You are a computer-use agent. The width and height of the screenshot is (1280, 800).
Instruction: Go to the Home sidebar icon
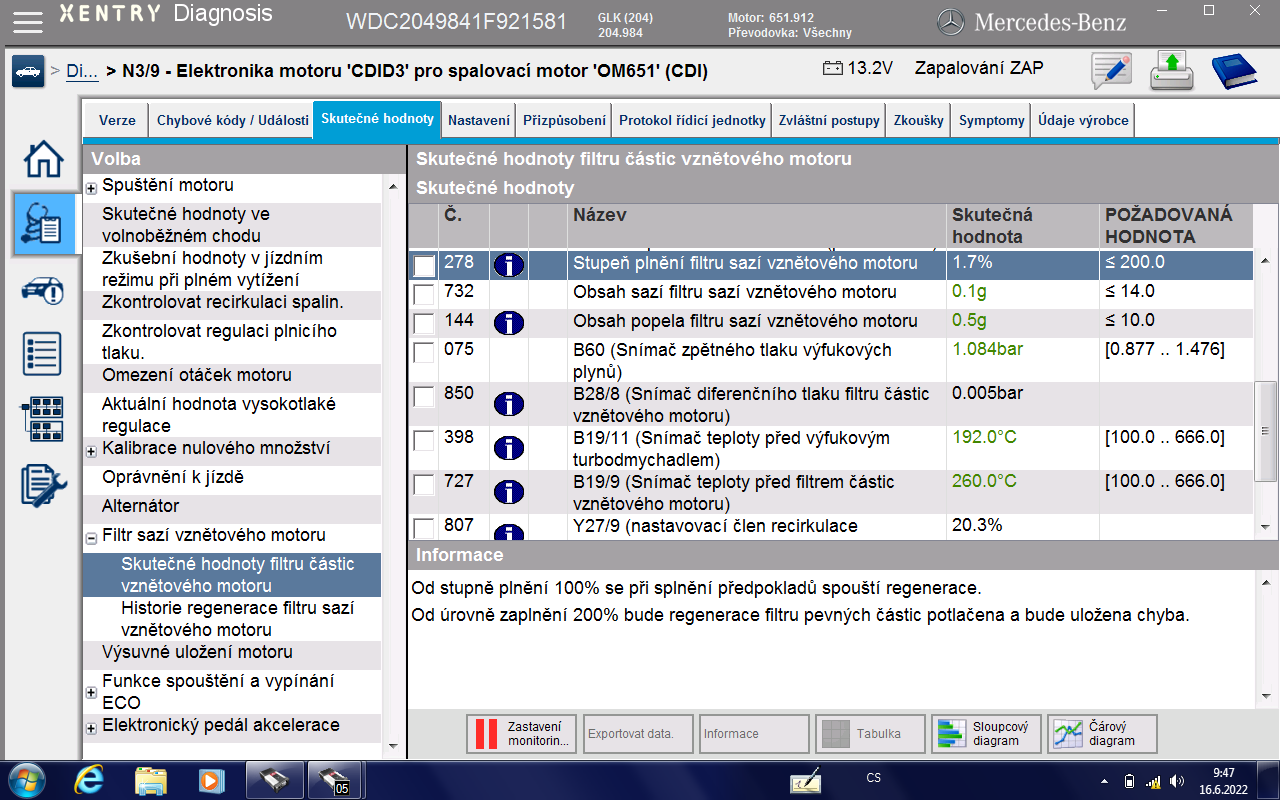[43, 158]
